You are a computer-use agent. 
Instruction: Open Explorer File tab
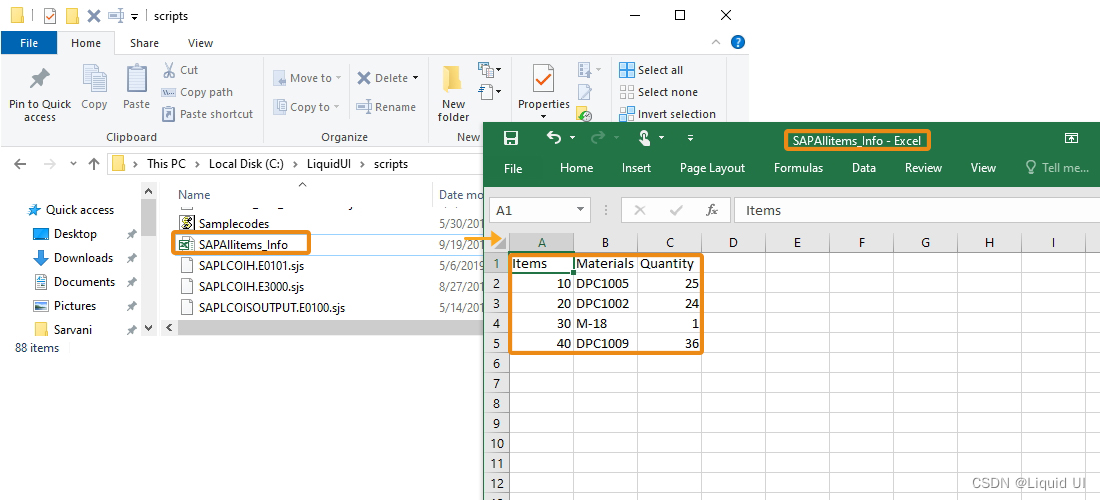click(29, 43)
